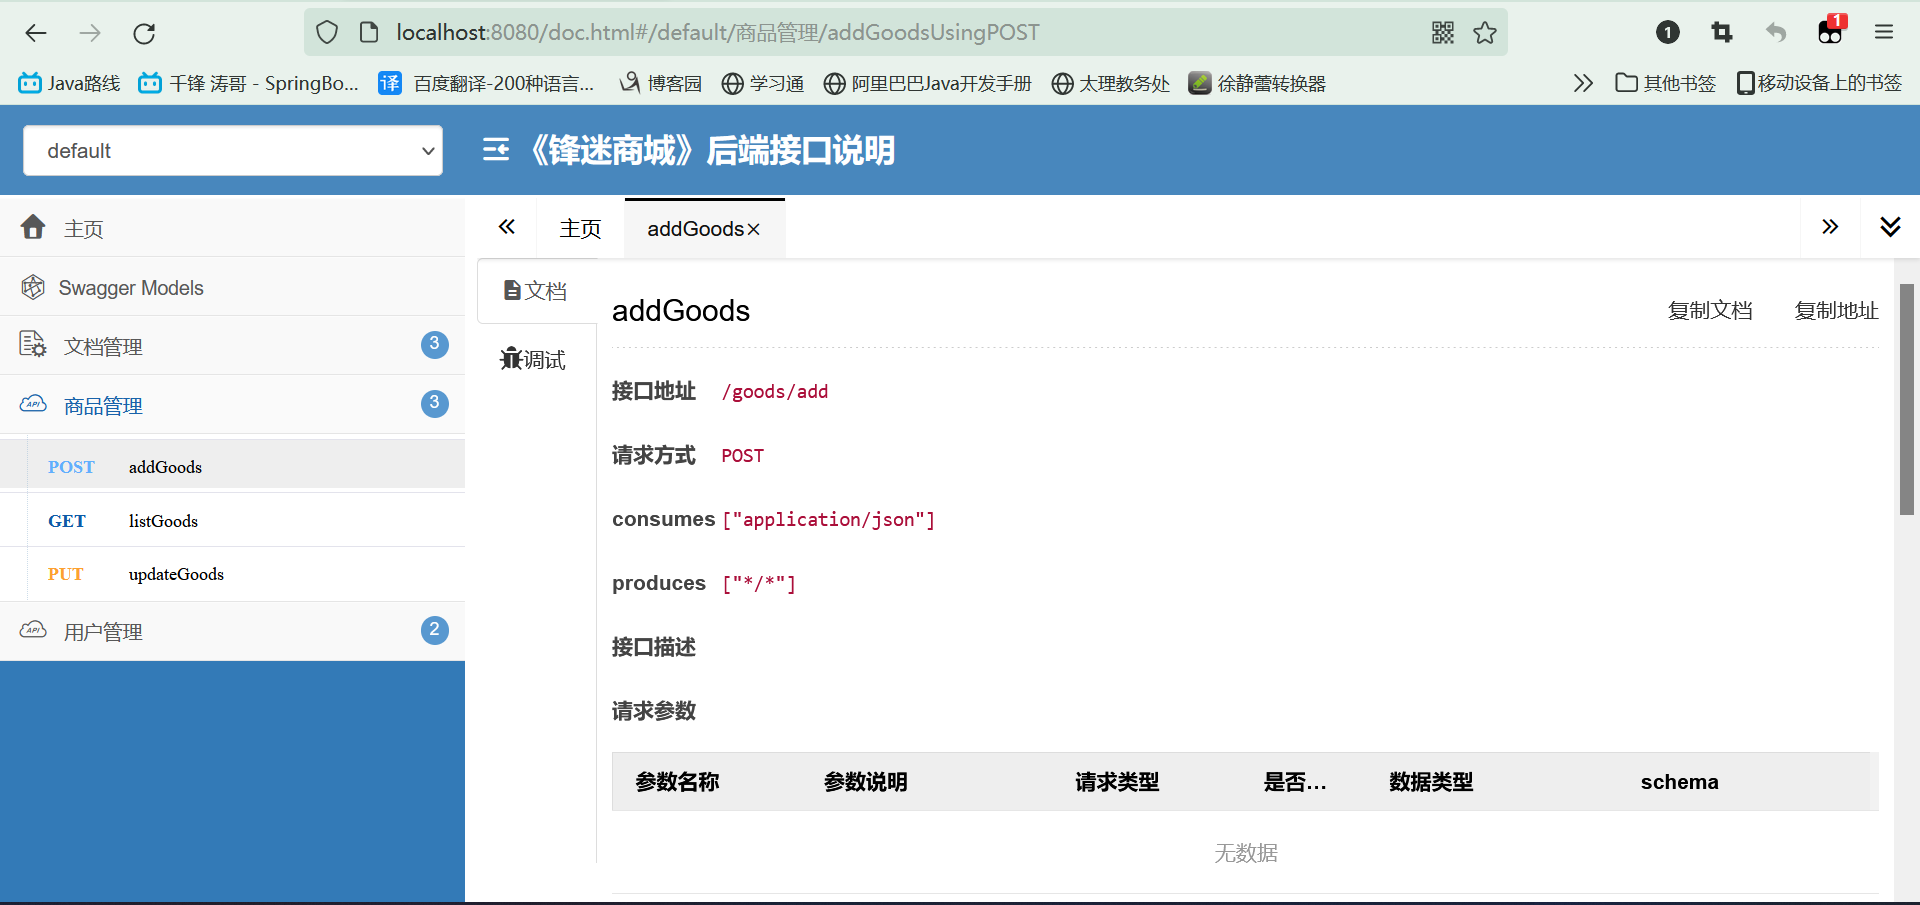
Task: Click the 数据类型 column header
Action: coord(1431,782)
